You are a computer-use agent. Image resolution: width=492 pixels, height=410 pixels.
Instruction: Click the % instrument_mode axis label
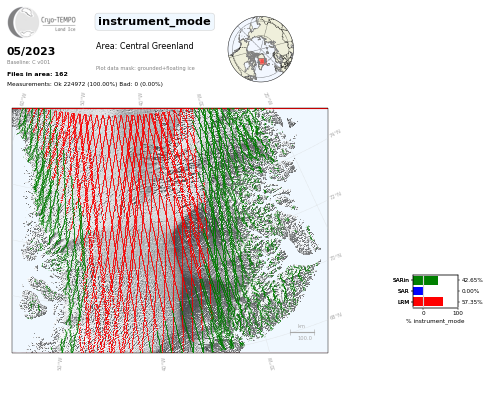click(x=435, y=321)
